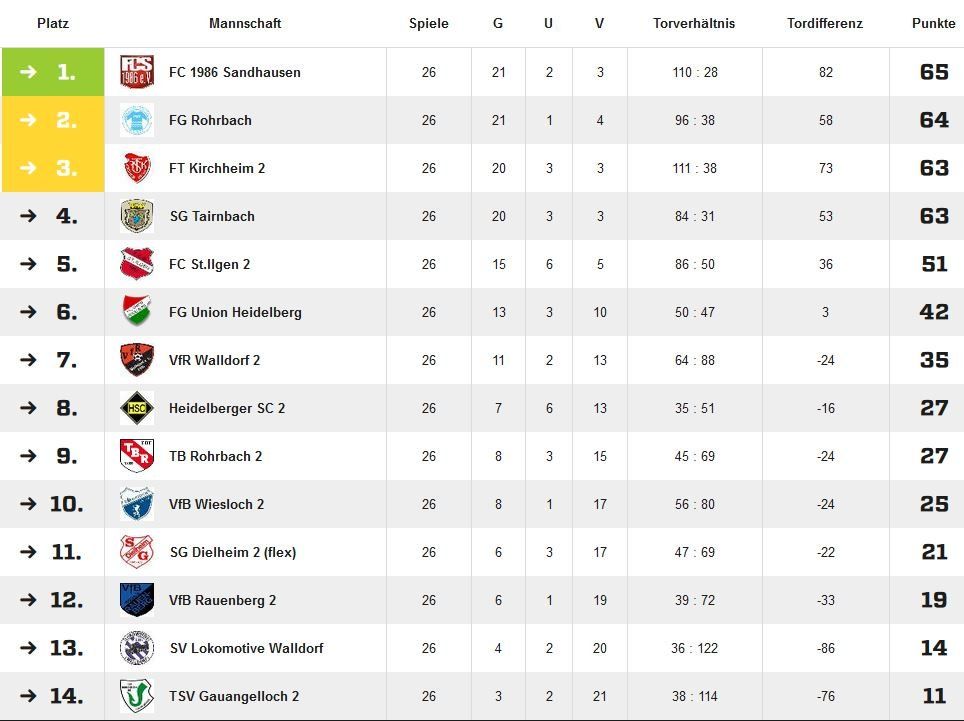Click the Heidelberger SC 2 HSC diamond logo
Screen dimensions: 964x721
tap(136, 408)
